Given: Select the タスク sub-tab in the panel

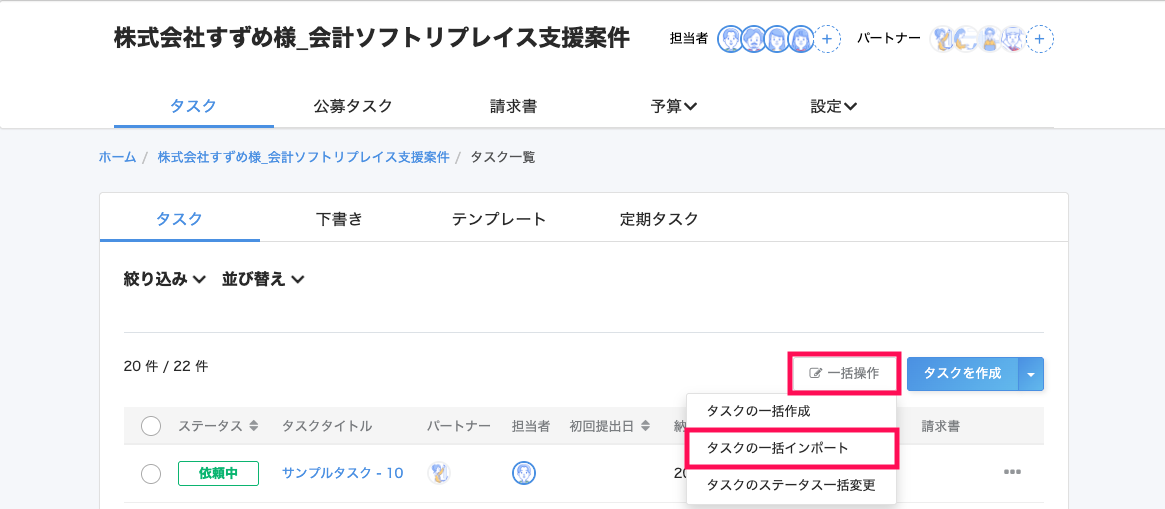Looking at the screenshot, I should click(179, 219).
